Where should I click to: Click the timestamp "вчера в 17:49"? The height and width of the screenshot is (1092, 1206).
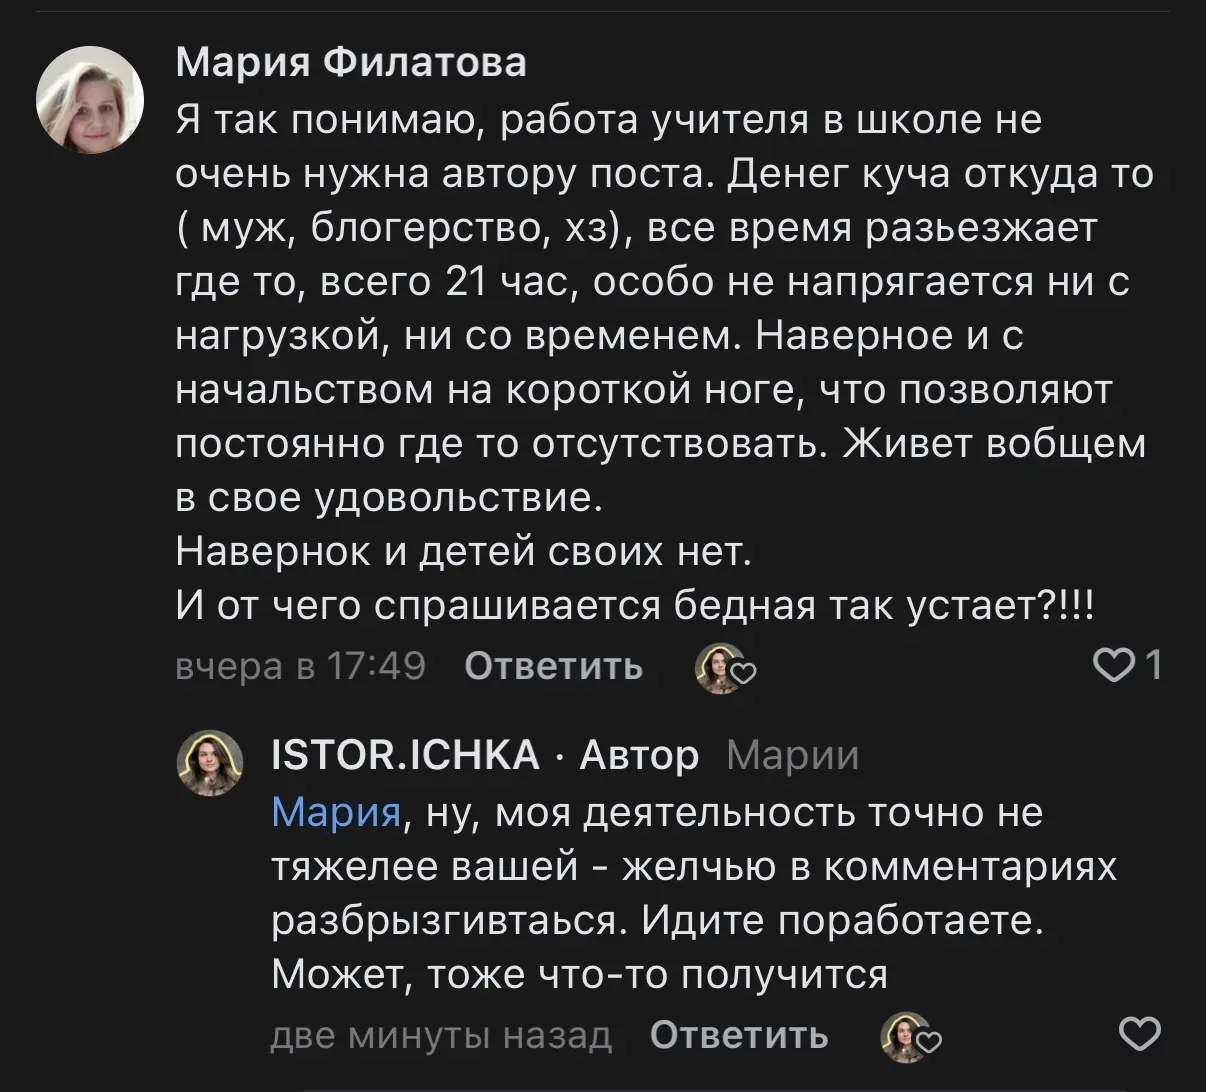pyautogui.click(x=300, y=666)
